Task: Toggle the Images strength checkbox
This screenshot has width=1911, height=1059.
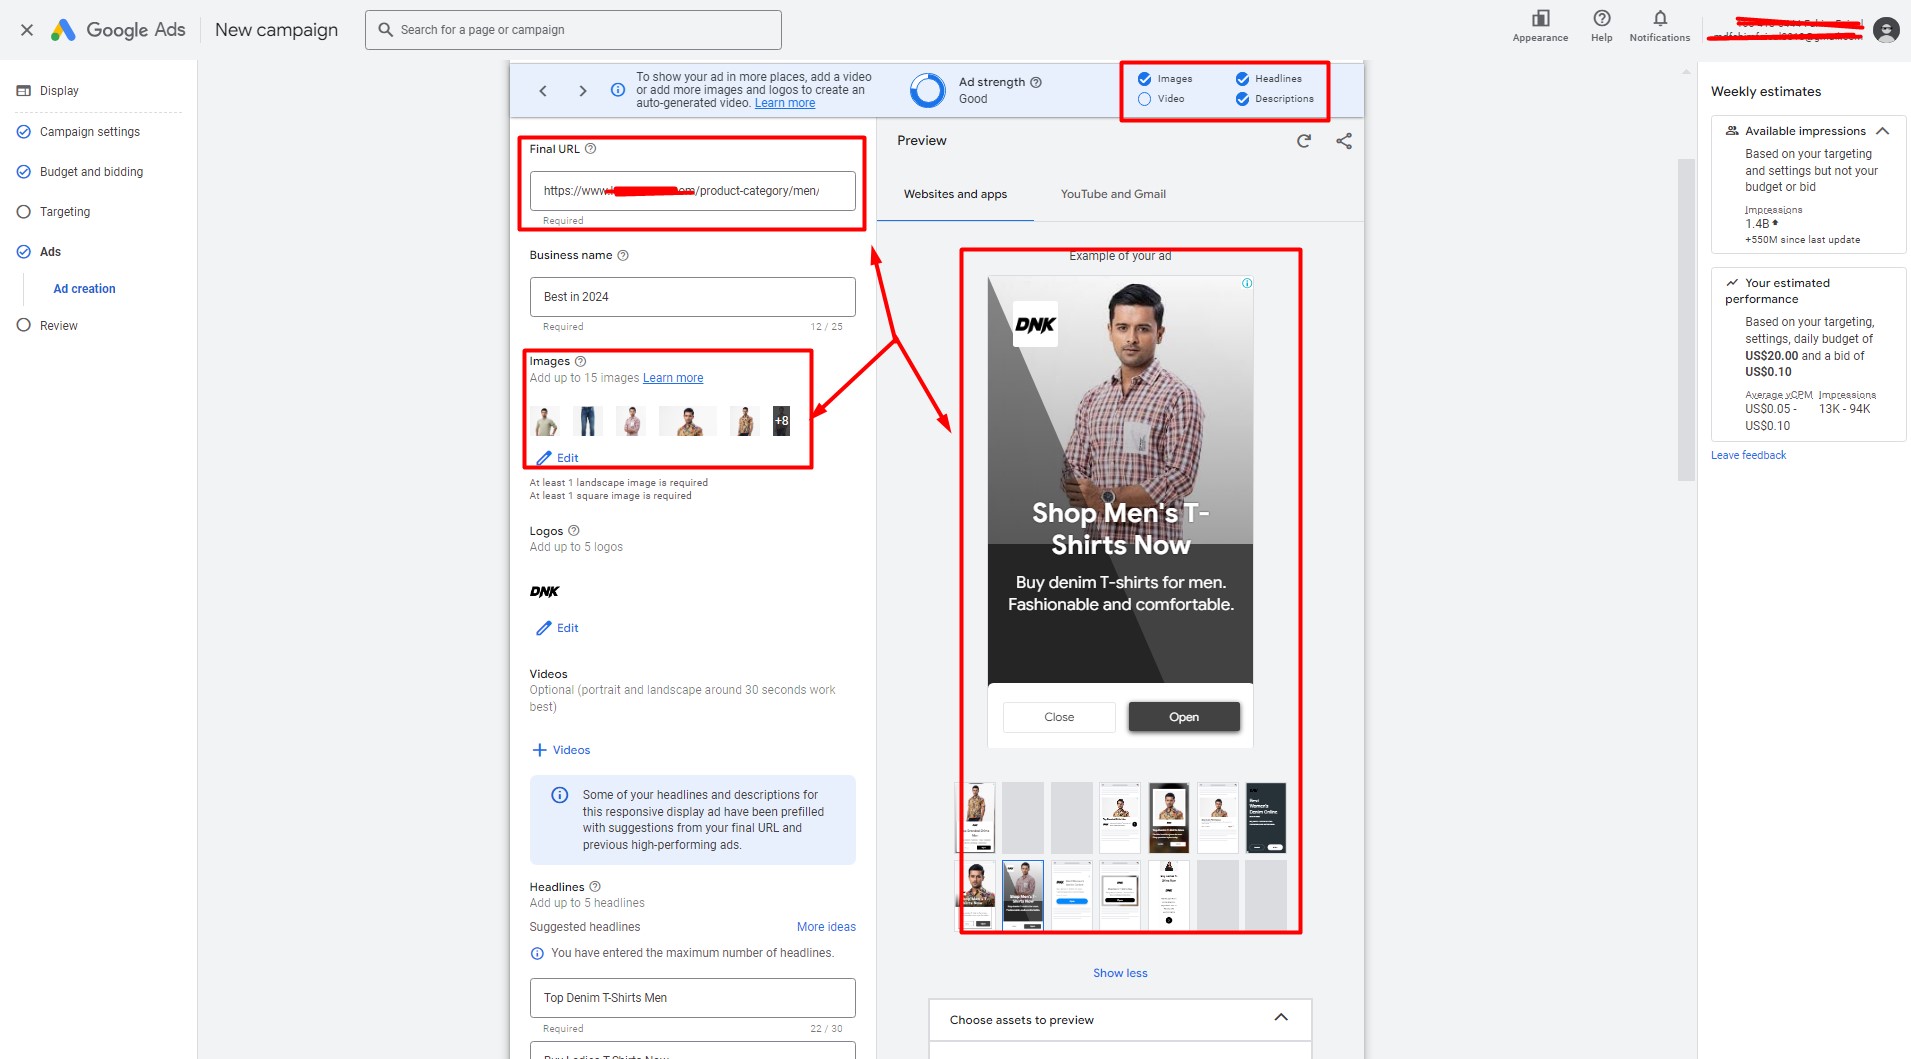Action: (1144, 79)
